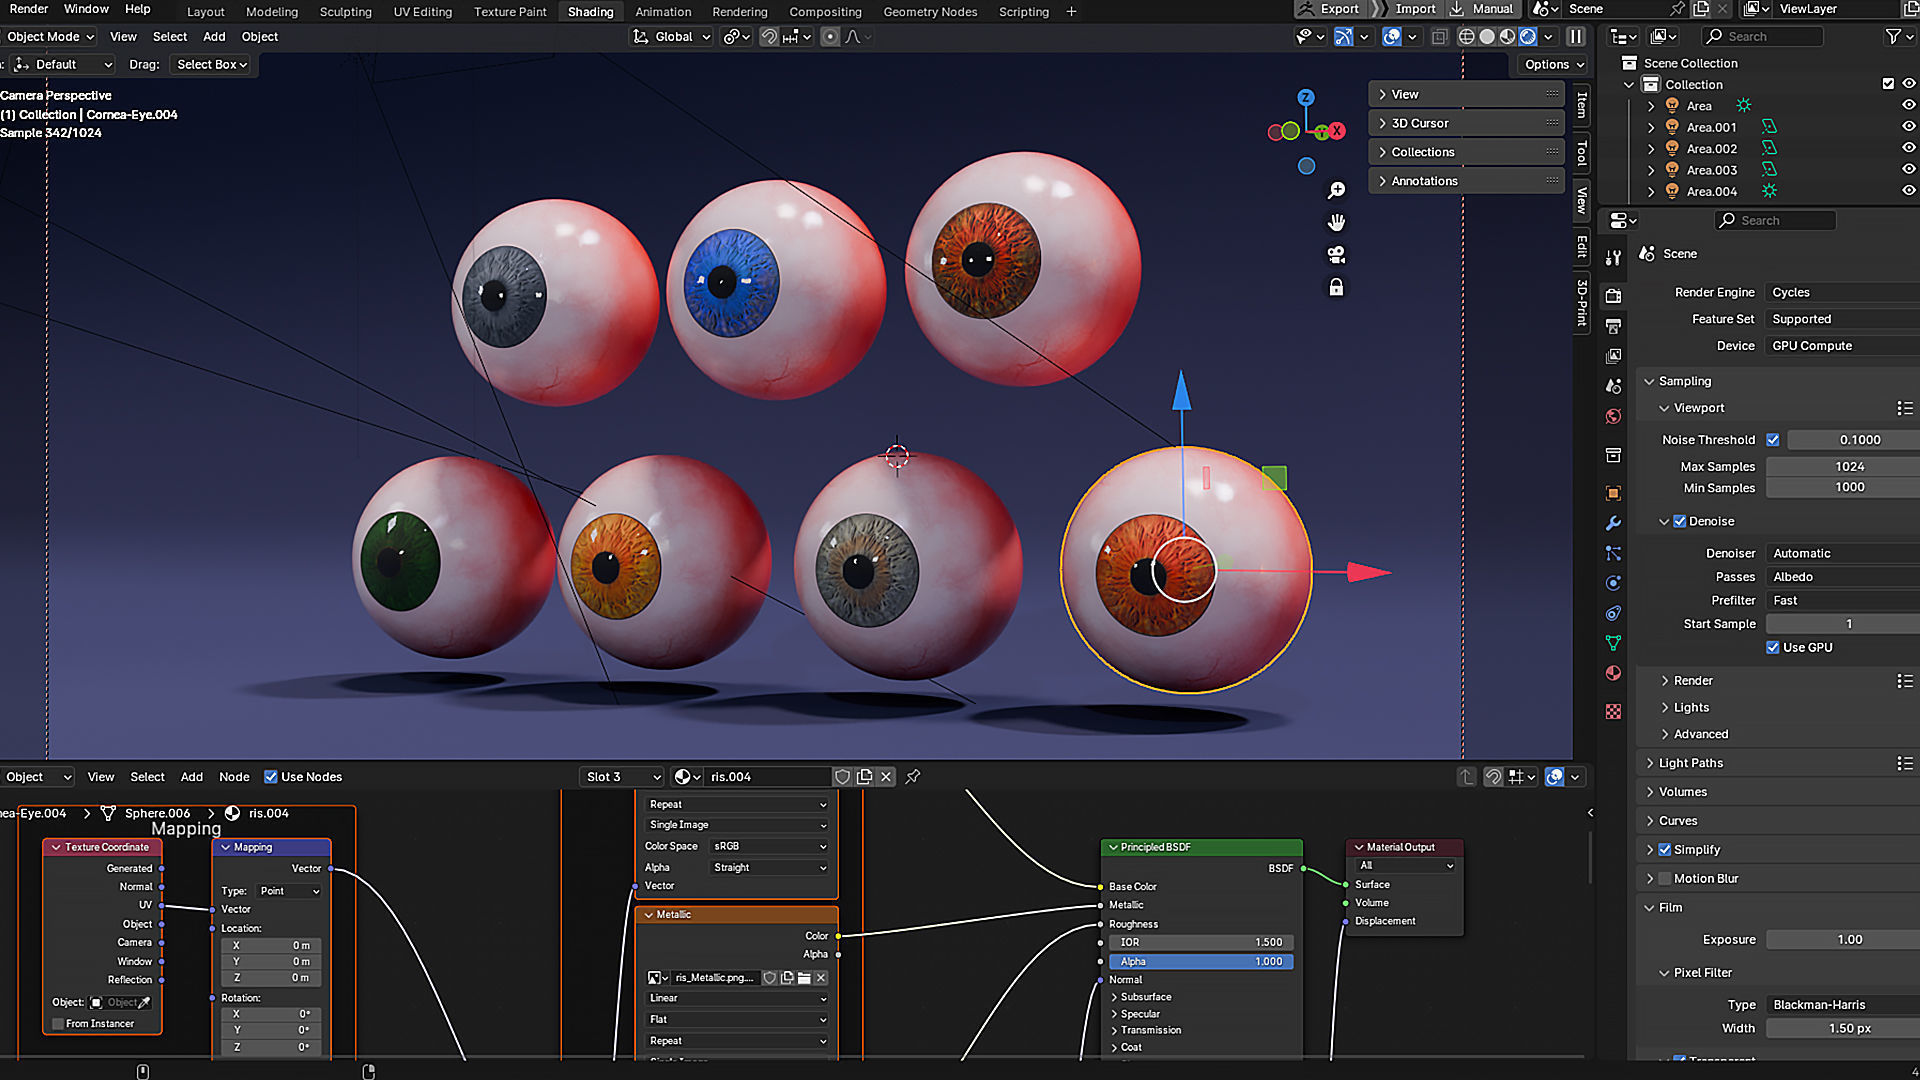
Task: Open the ris_Metallic.png image folder icon
Action: click(x=804, y=978)
